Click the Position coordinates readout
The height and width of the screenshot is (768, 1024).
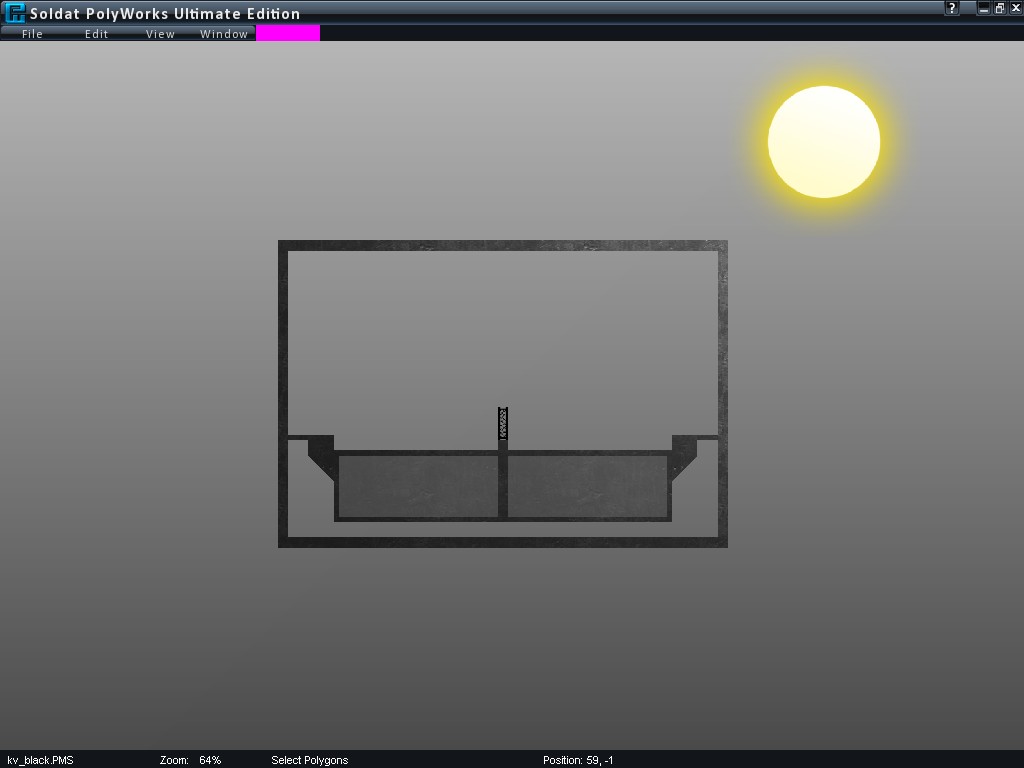point(578,760)
